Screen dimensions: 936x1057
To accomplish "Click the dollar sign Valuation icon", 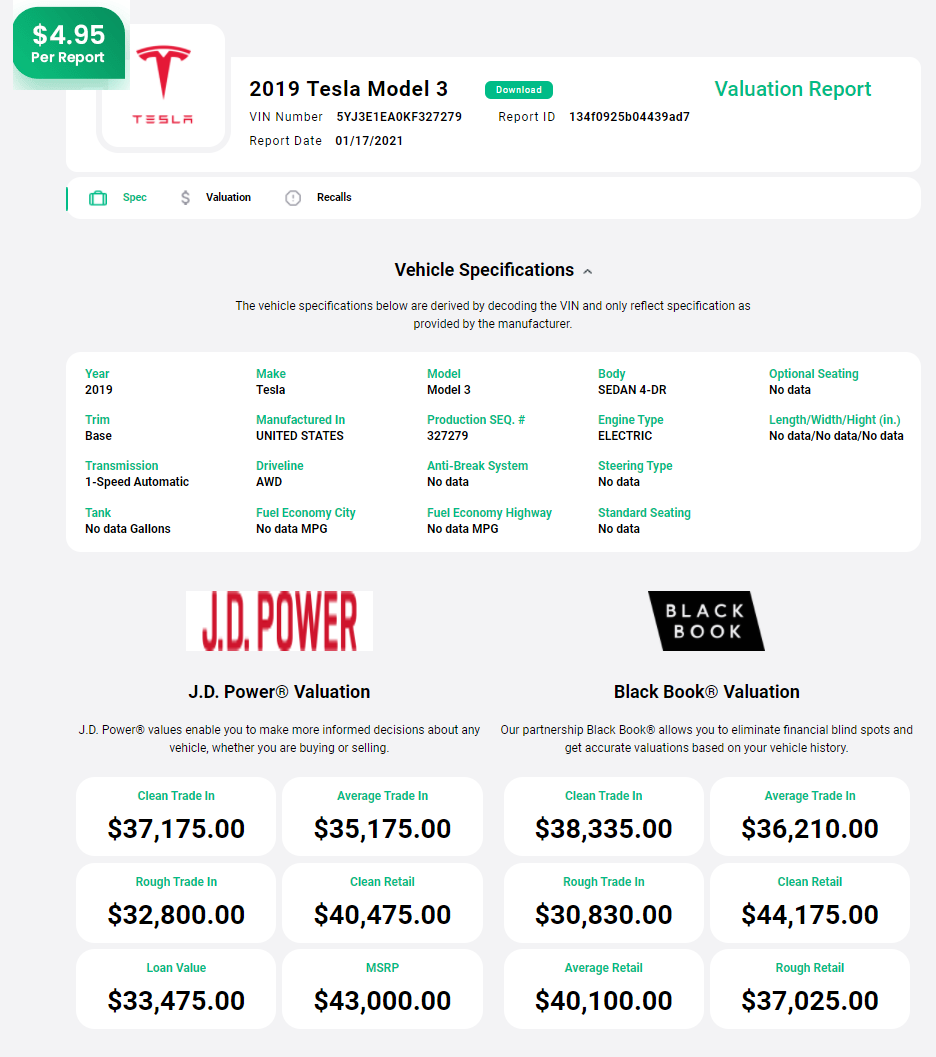I will 185,198.
